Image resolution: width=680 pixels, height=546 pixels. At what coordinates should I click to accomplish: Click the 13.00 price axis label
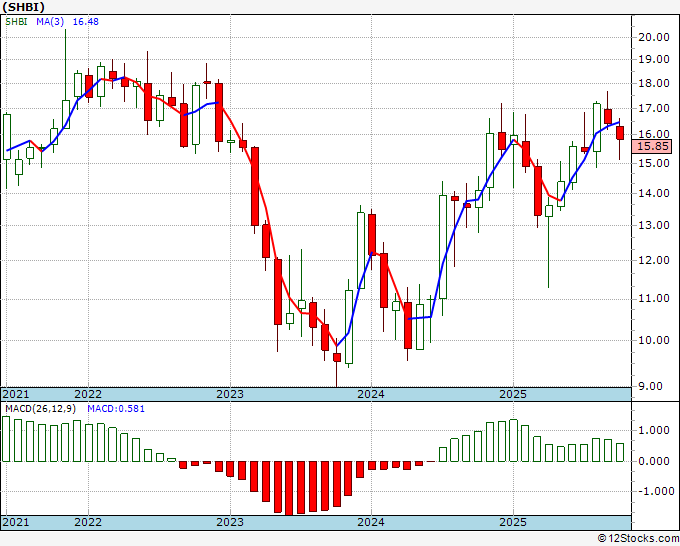[654, 226]
